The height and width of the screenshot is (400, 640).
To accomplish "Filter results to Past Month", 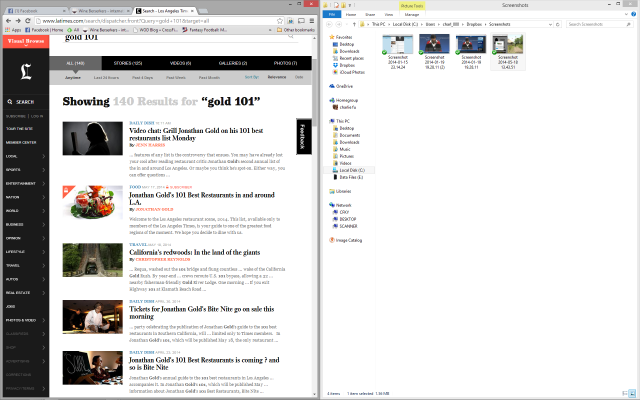I will pos(209,78).
